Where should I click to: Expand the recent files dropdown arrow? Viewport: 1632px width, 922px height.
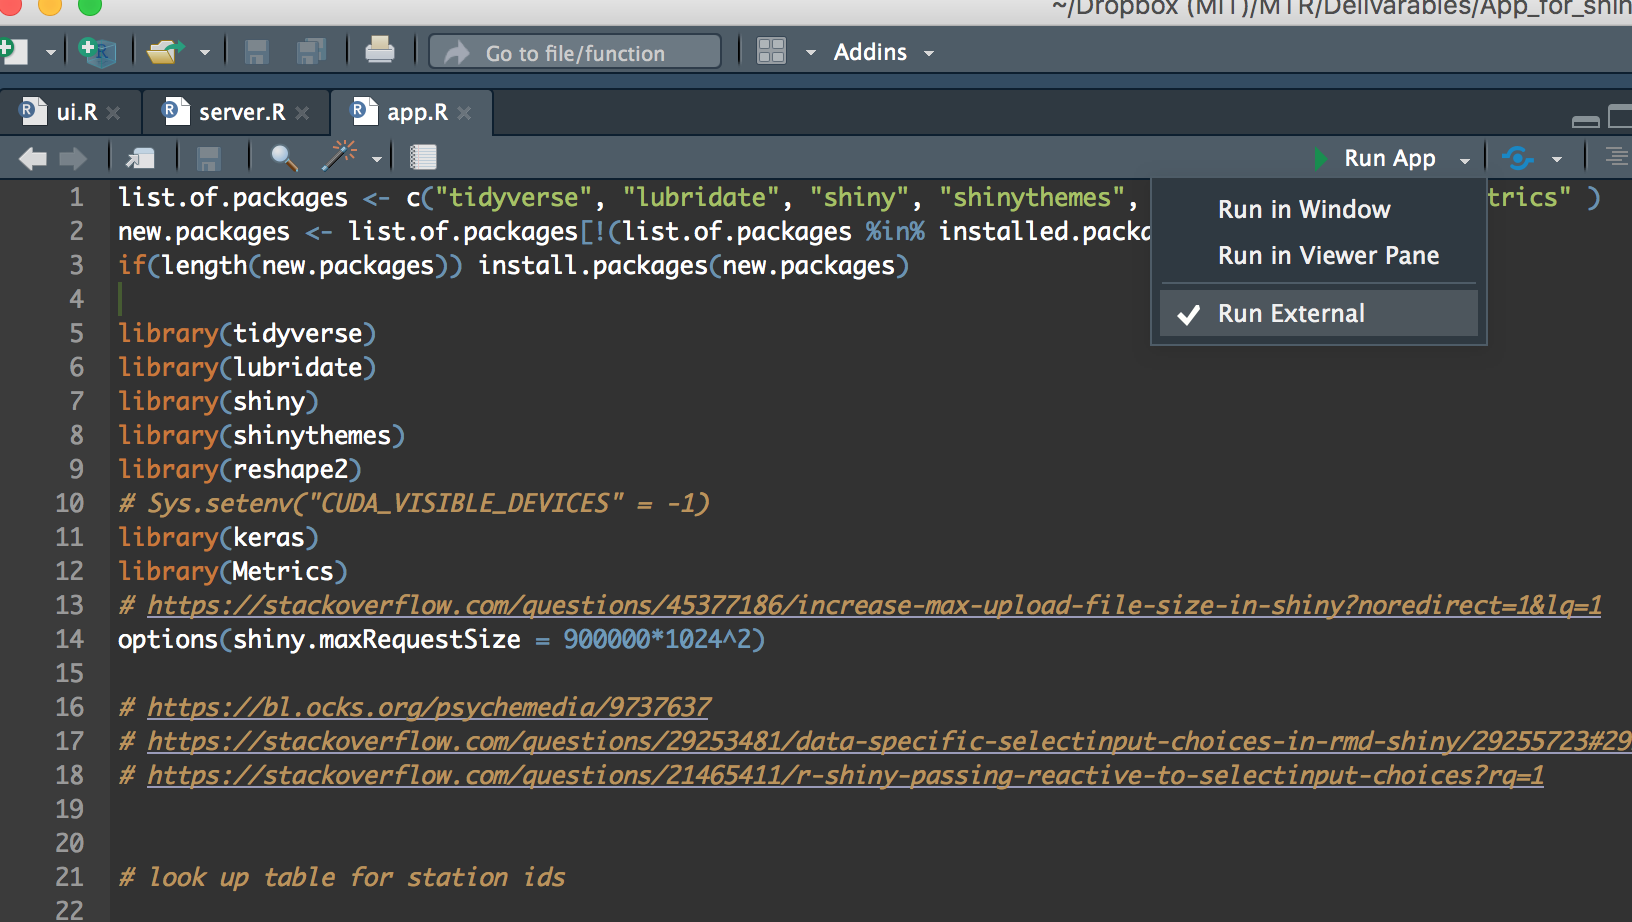click(204, 52)
